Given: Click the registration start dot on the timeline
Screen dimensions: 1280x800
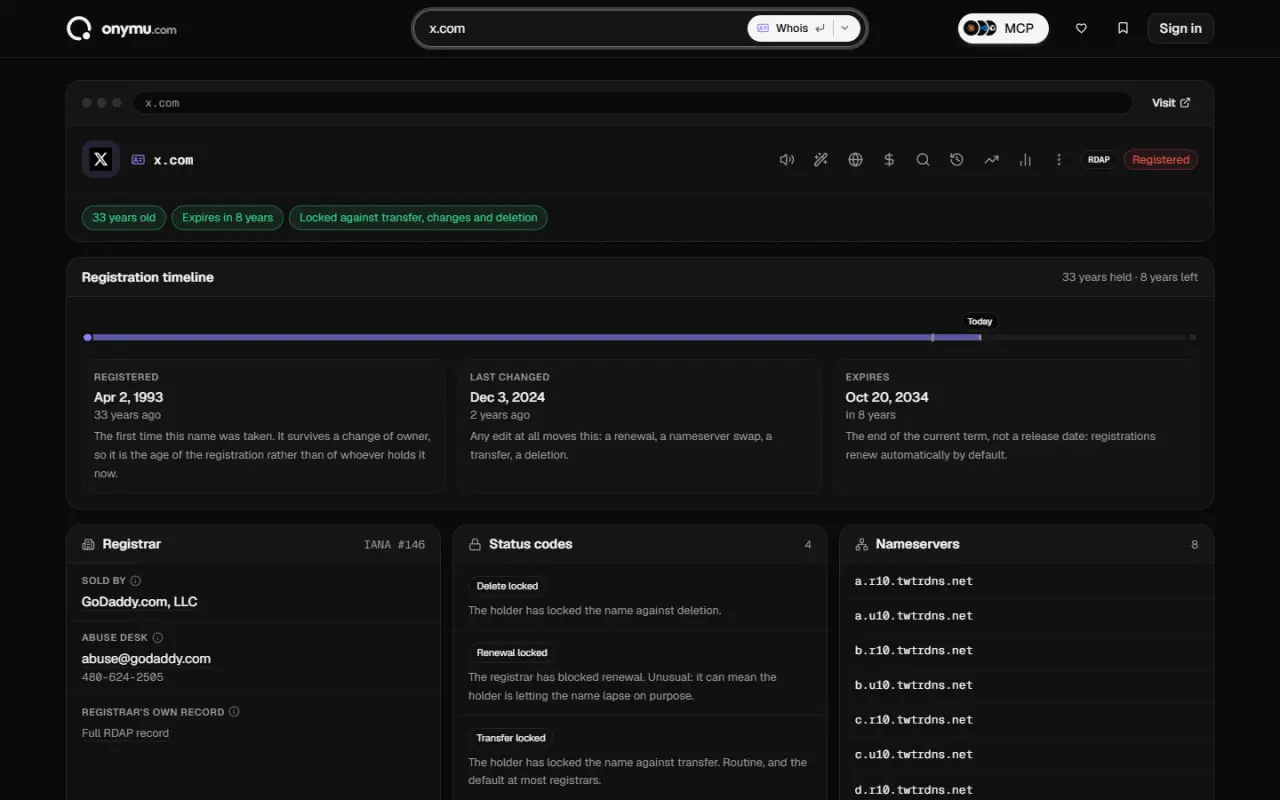Looking at the screenshot, I should click(88, 338).
